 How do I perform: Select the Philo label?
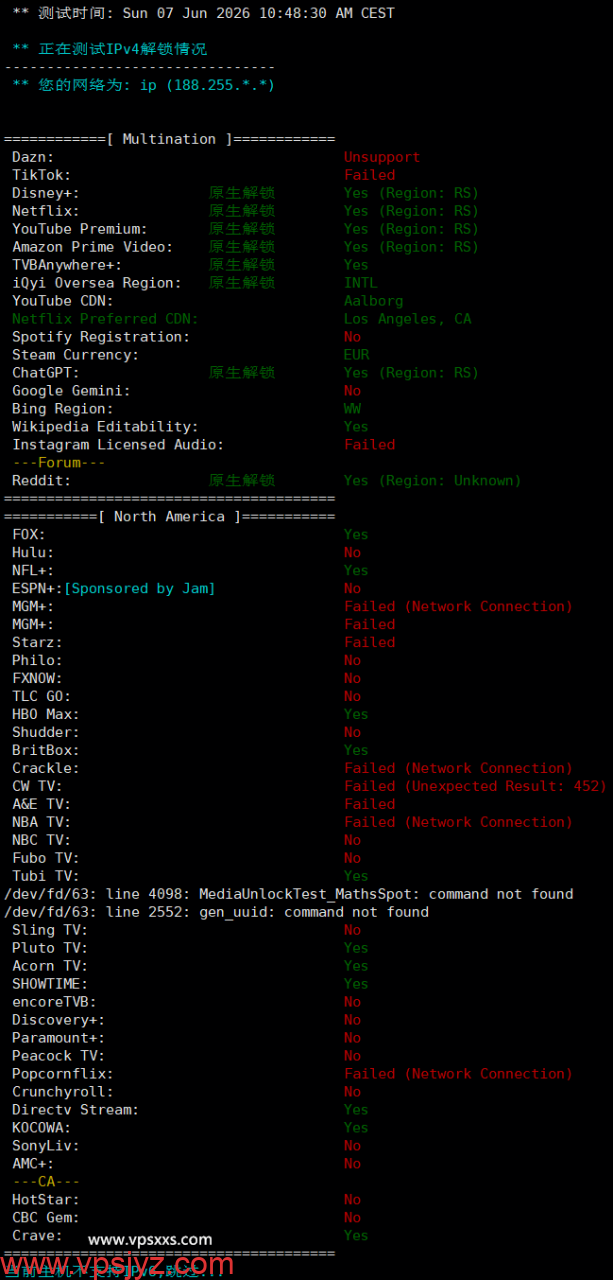point(37,661)
